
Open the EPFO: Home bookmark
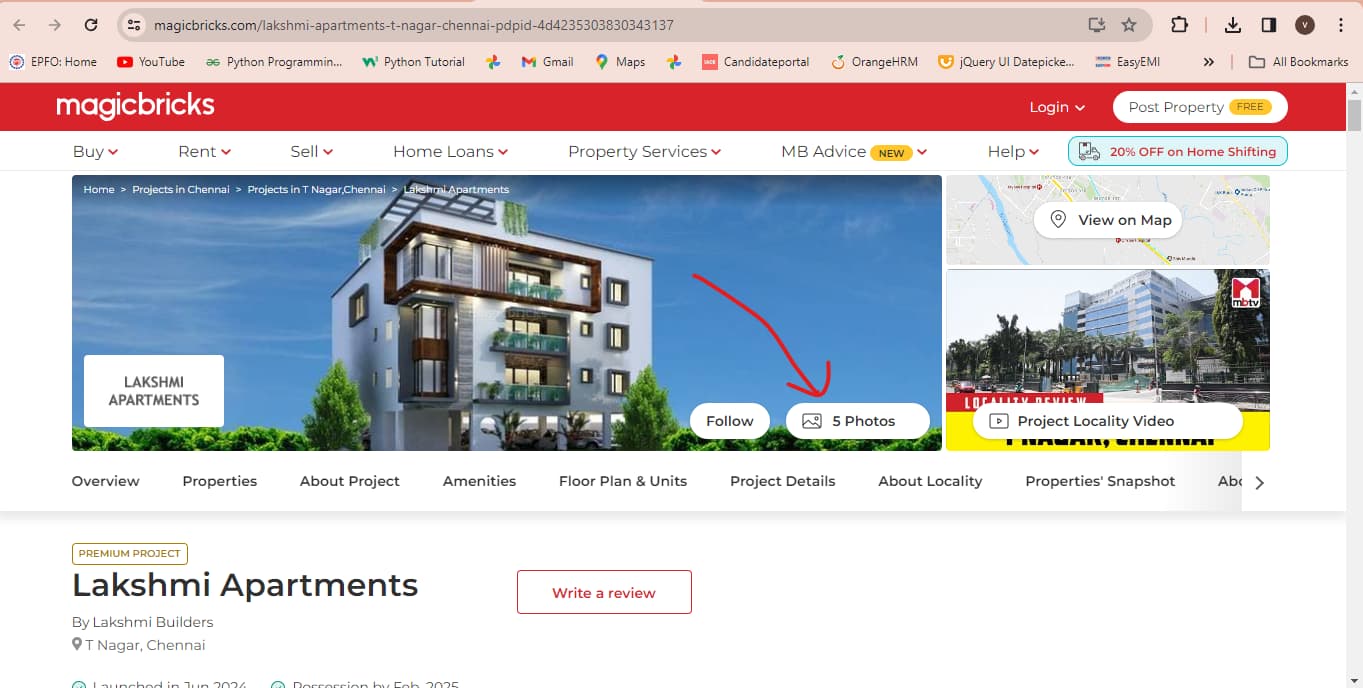pos(53,62)
